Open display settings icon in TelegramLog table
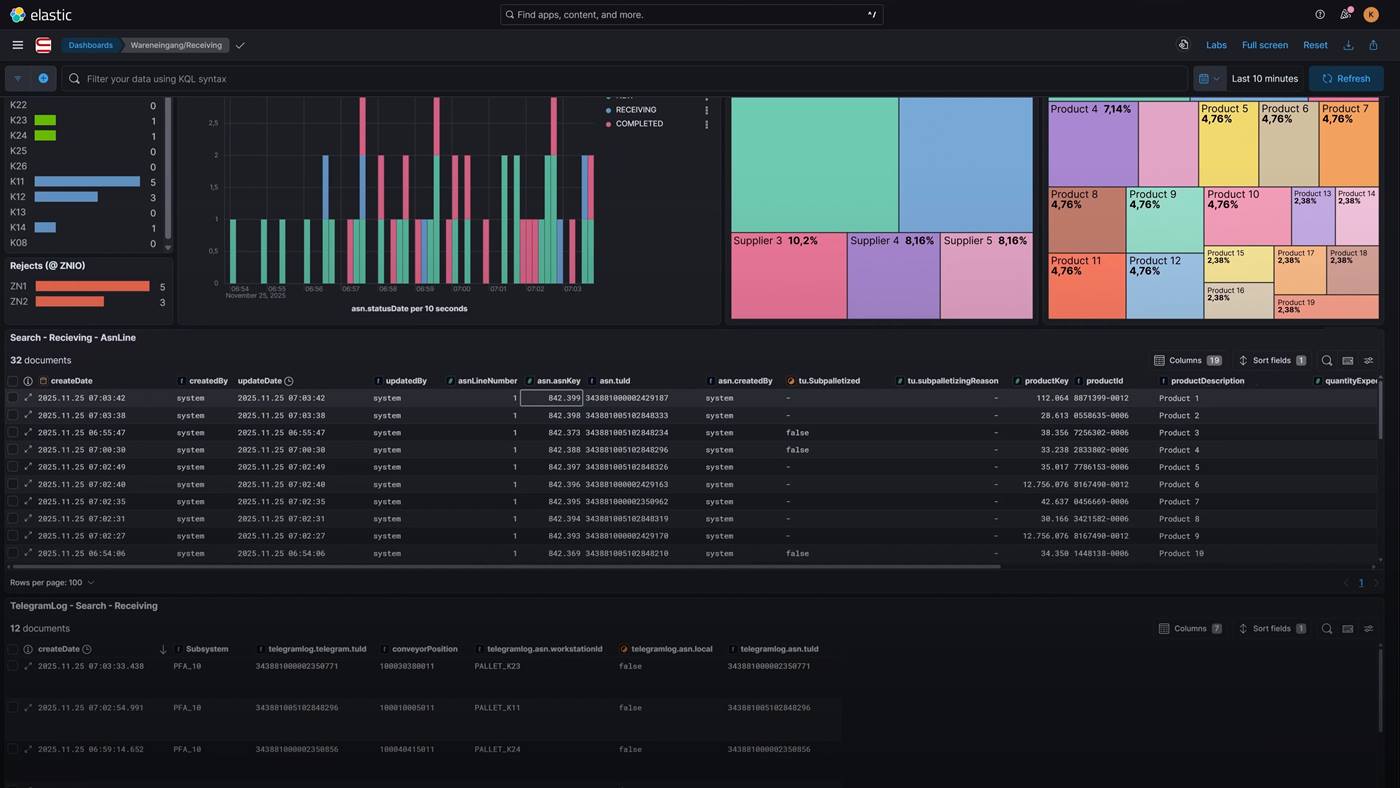1400x788 pixels. 1369,629
